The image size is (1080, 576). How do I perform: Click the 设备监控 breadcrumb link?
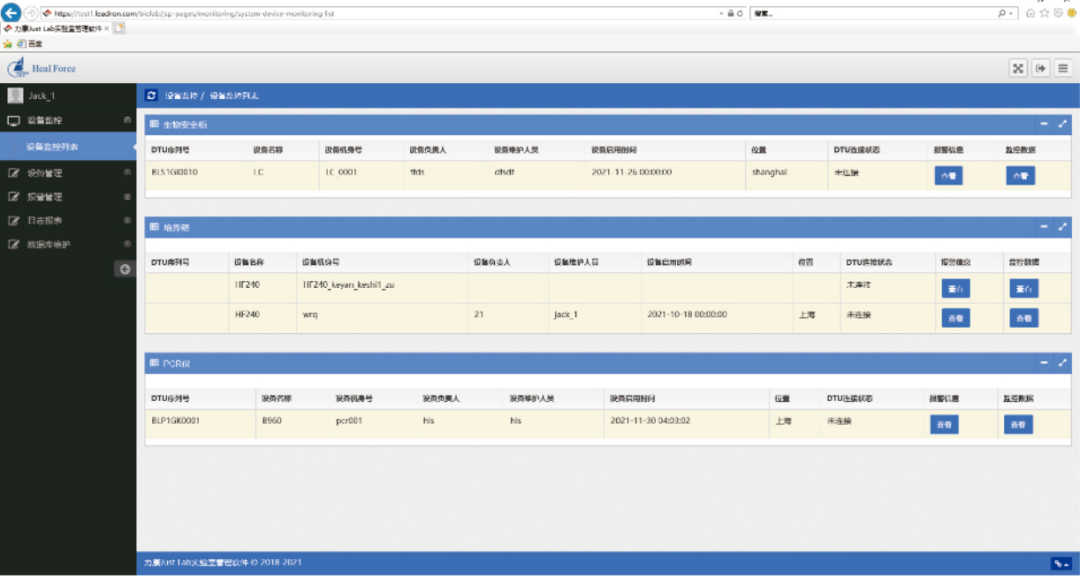pos(181,96)
